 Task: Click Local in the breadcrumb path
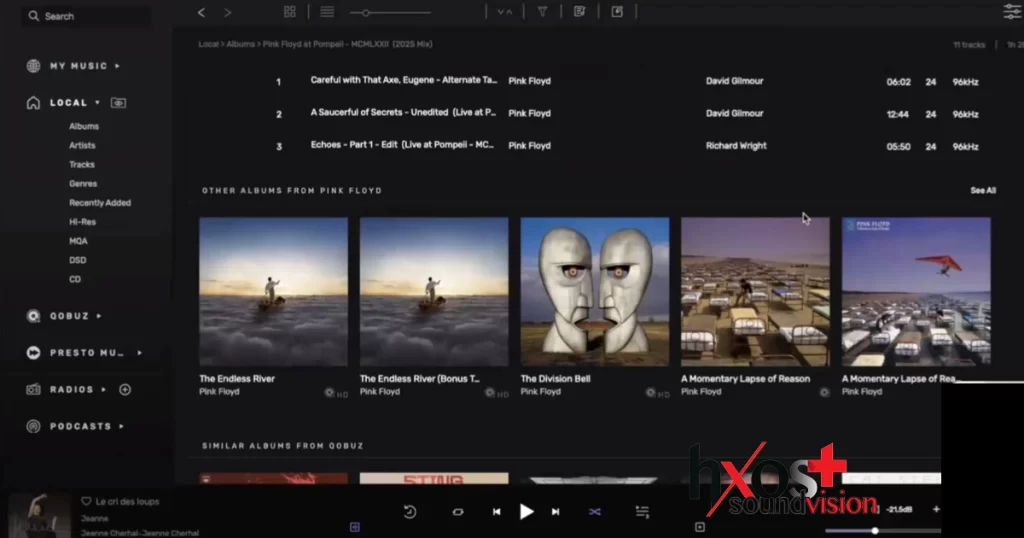(208, 44)
